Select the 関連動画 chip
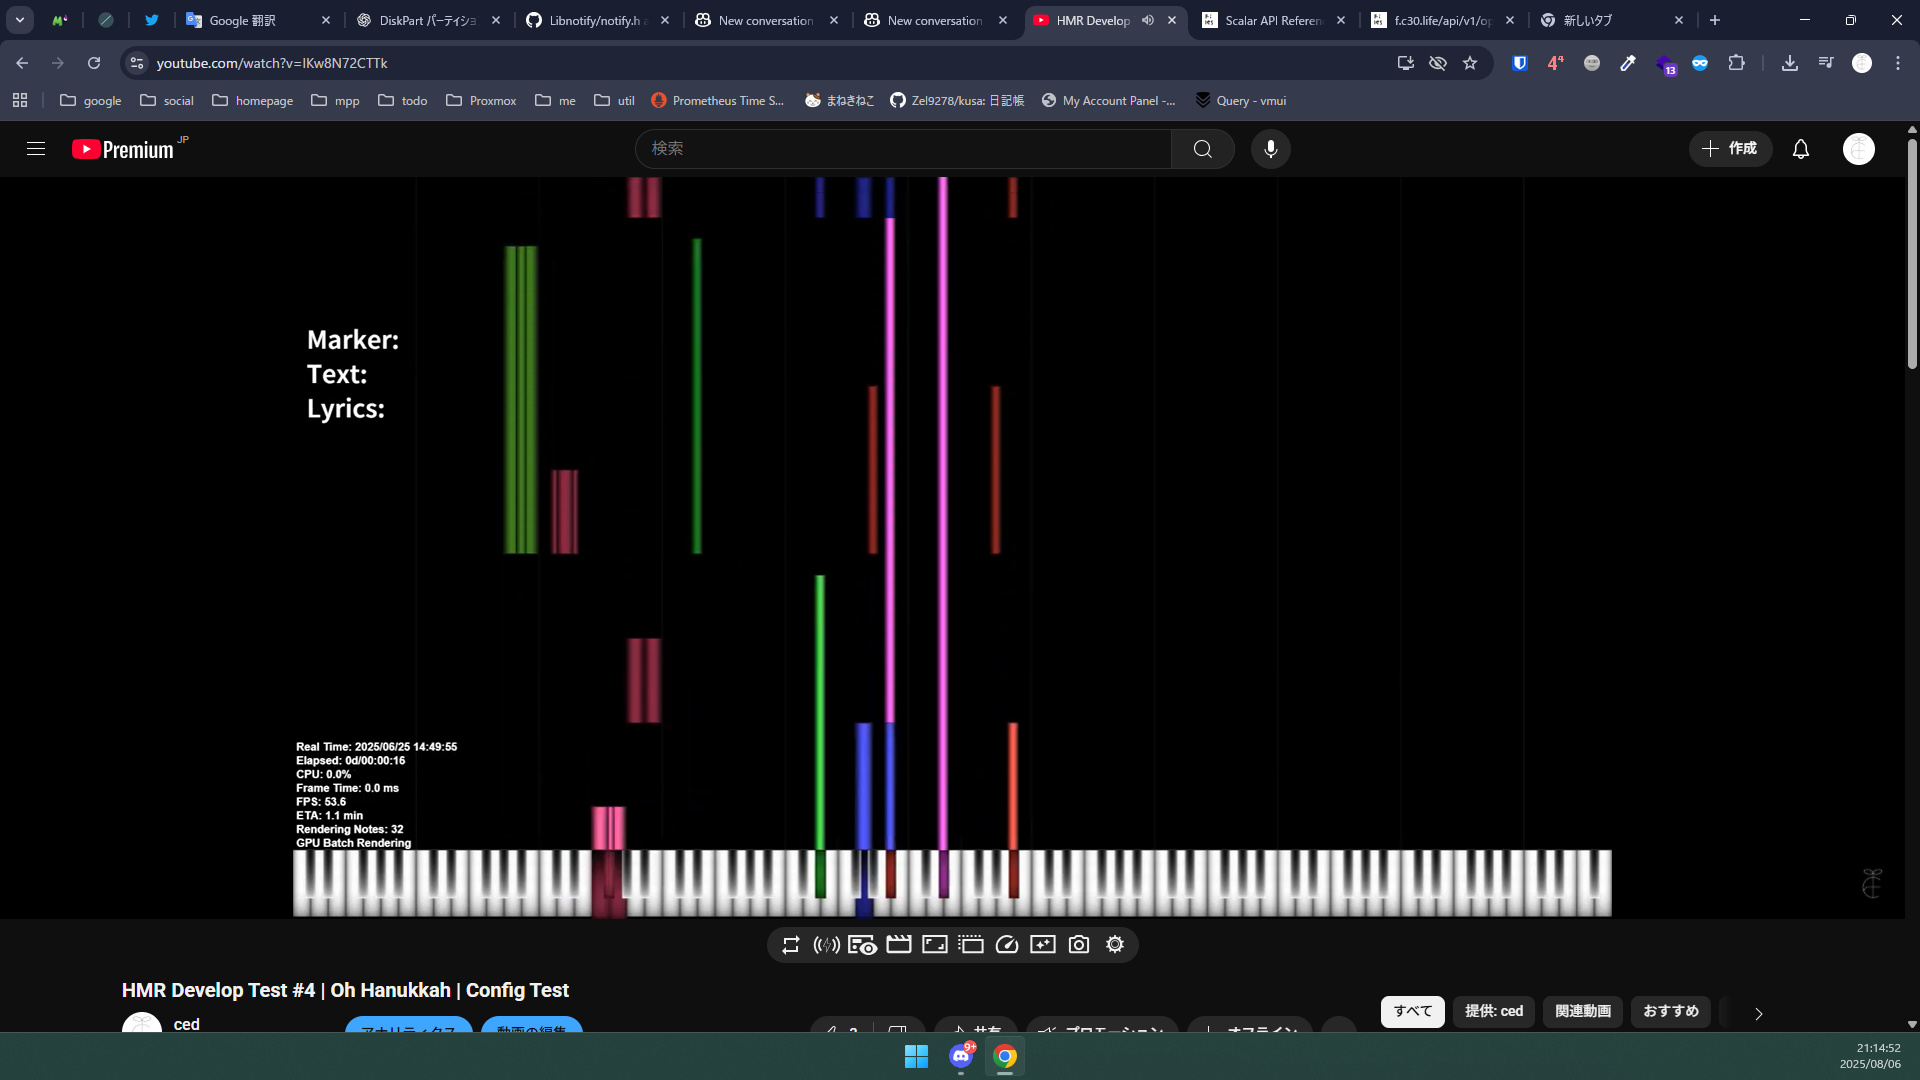This screenshot has width=1920, height=1080. (1582, 1011)
